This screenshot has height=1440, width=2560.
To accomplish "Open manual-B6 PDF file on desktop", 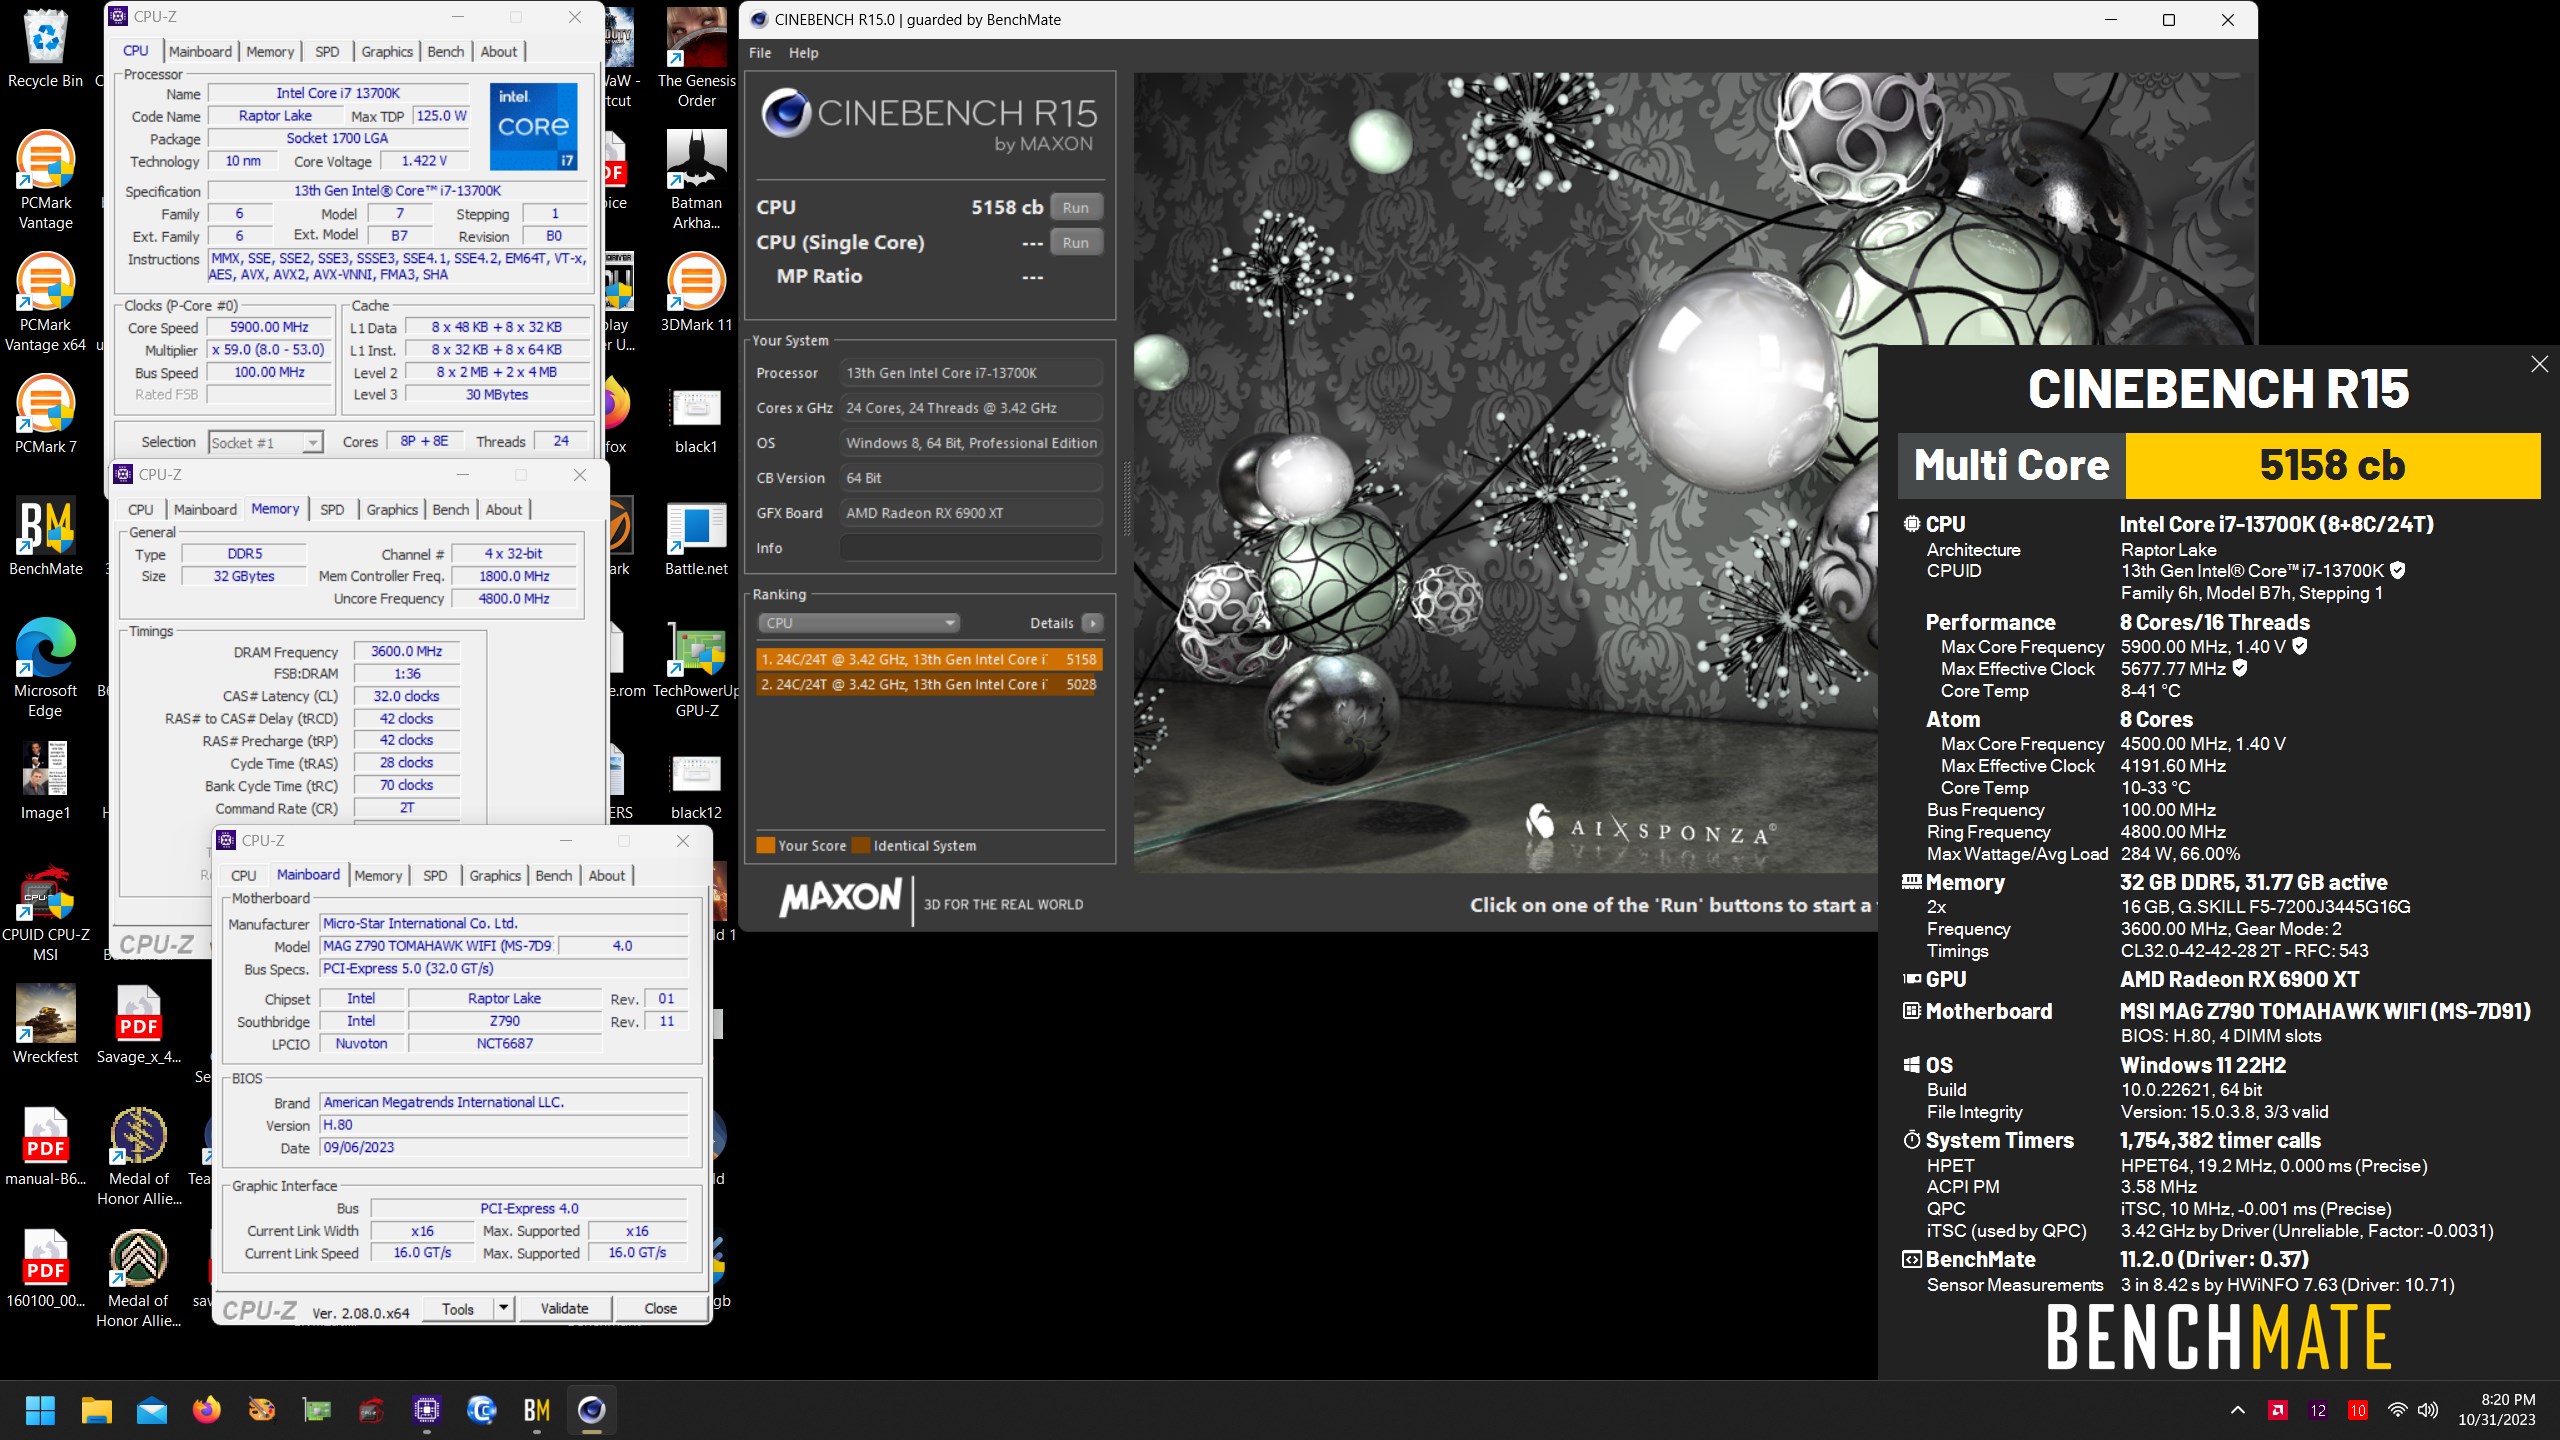I will point(45,1146).
